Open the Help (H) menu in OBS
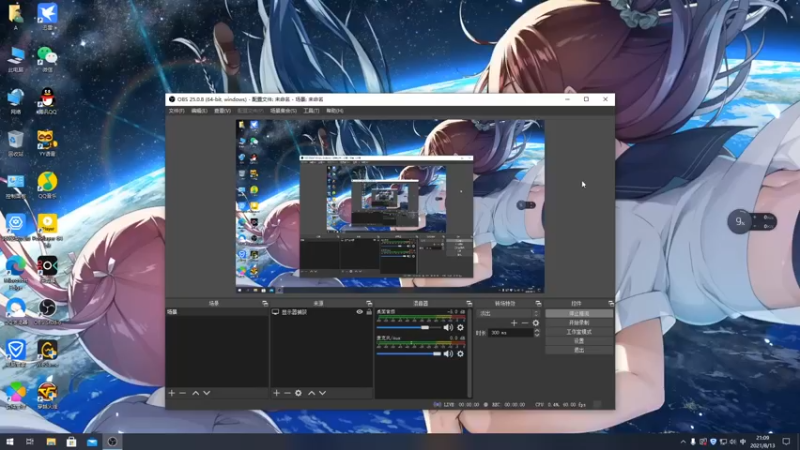Viewport: 800px width, 450px height. coord(335,111)
